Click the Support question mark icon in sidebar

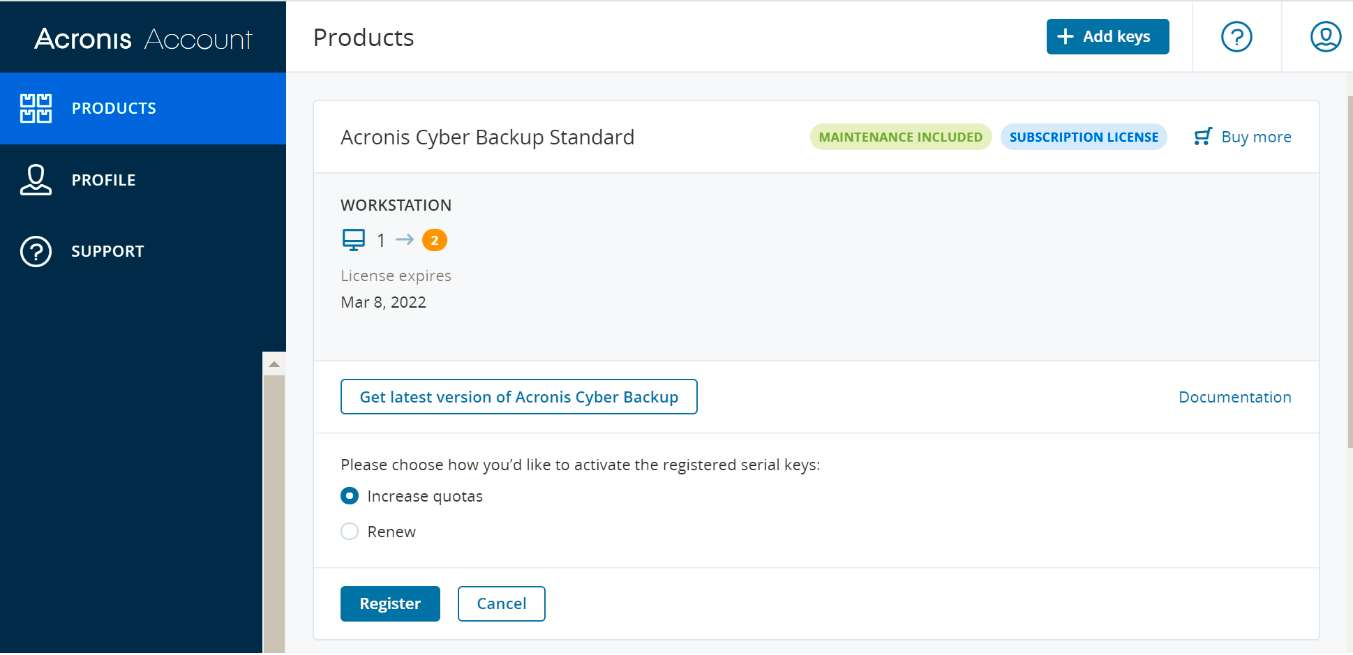click(36, 252)
